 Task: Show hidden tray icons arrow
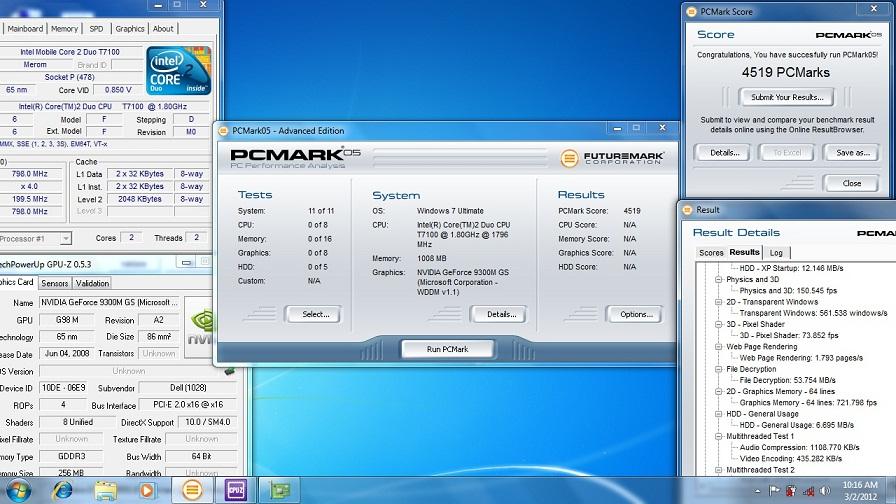pos(758,491)
